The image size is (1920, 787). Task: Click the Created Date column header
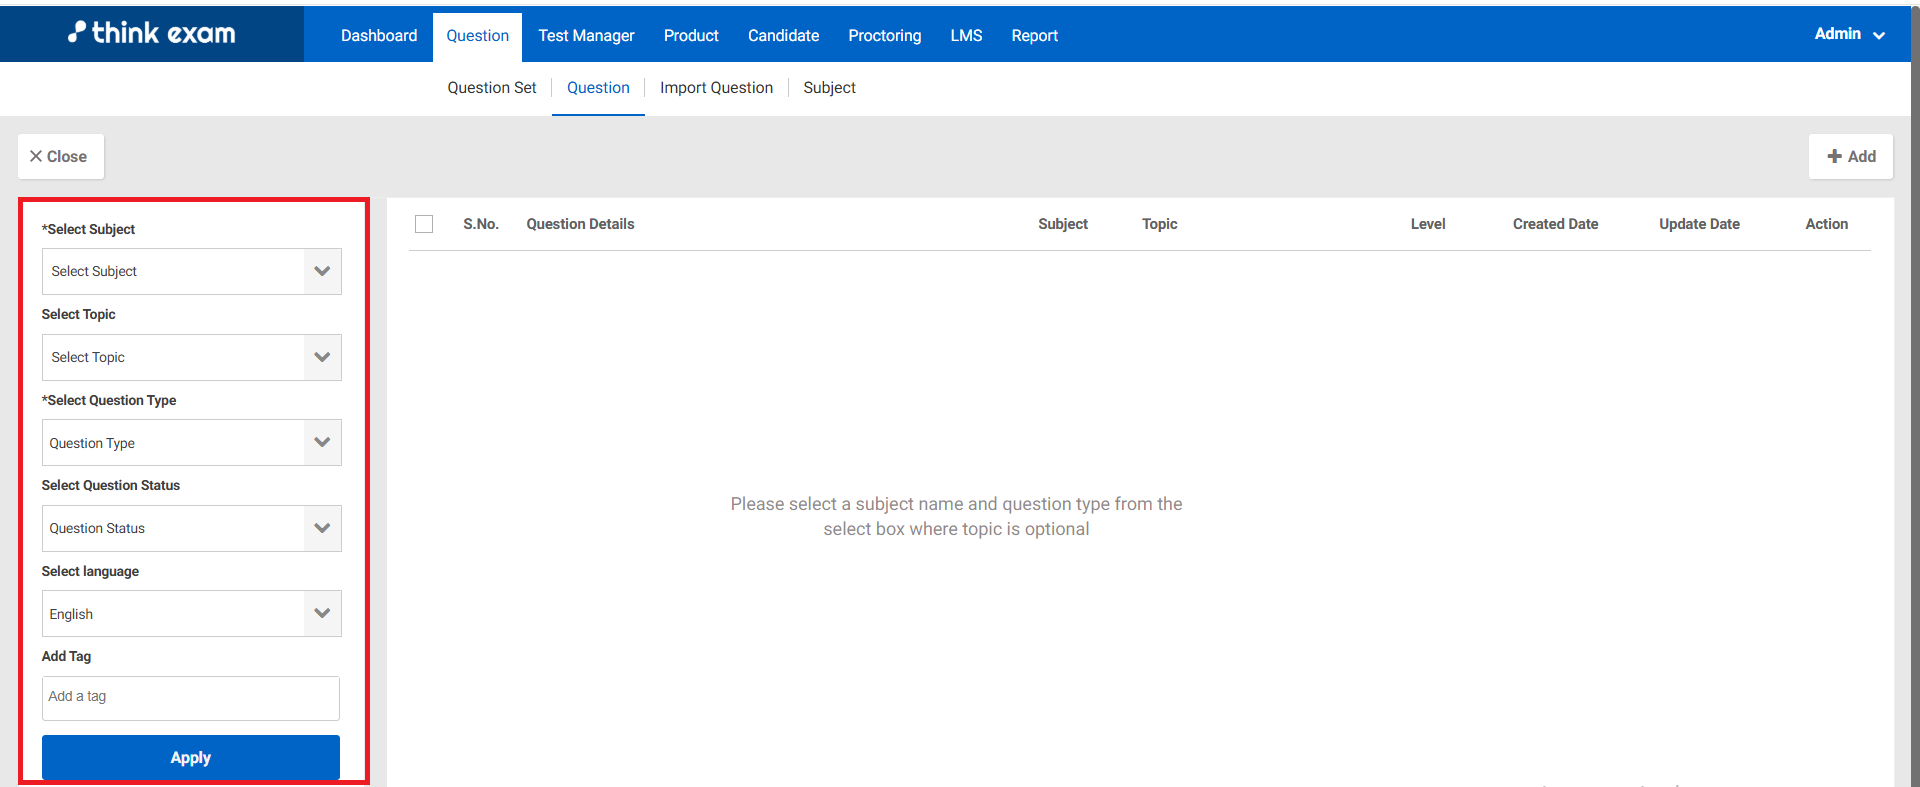point(1555,224)
